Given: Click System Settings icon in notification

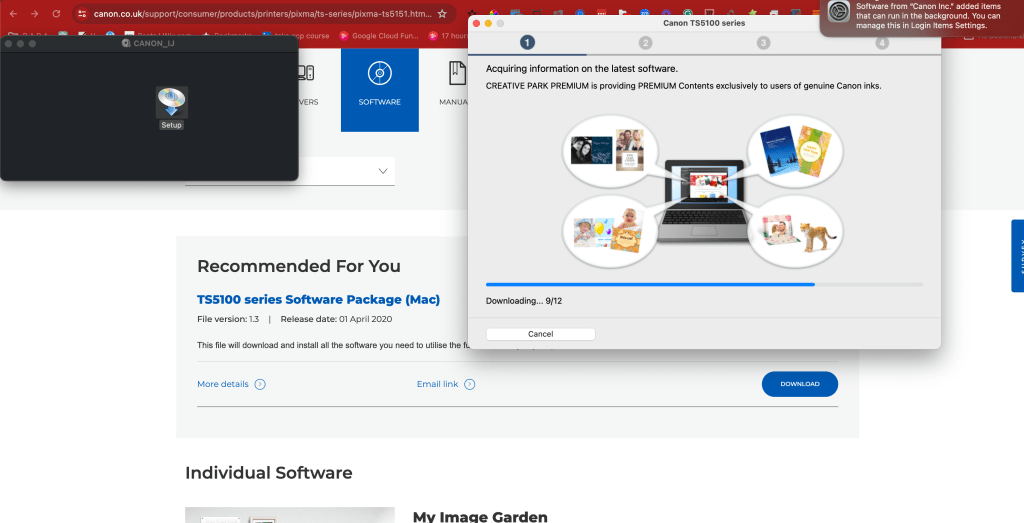Looking at the screenshot, I should (839, 12).
